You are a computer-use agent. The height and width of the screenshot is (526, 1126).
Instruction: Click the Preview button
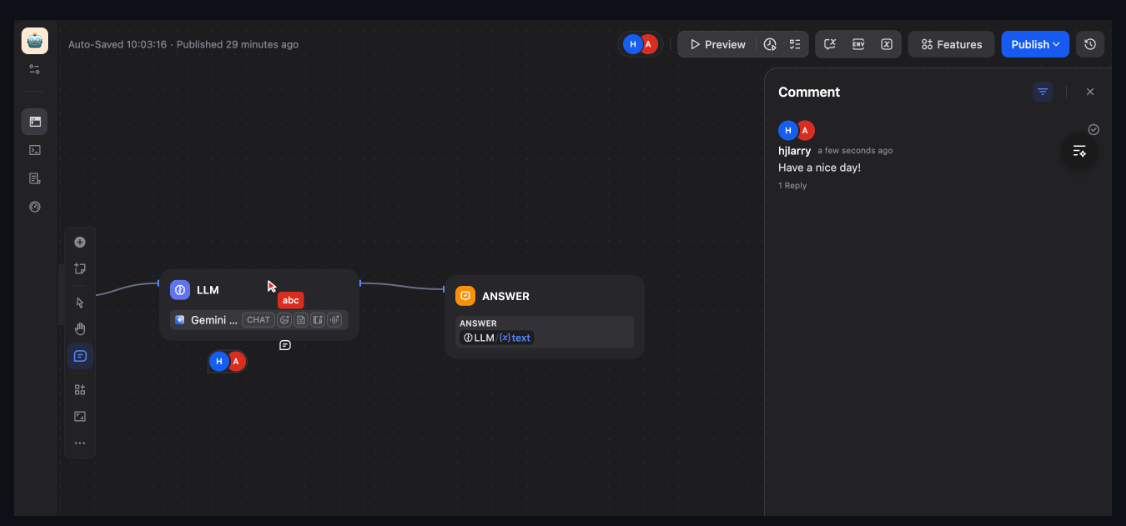coord(717,44)
